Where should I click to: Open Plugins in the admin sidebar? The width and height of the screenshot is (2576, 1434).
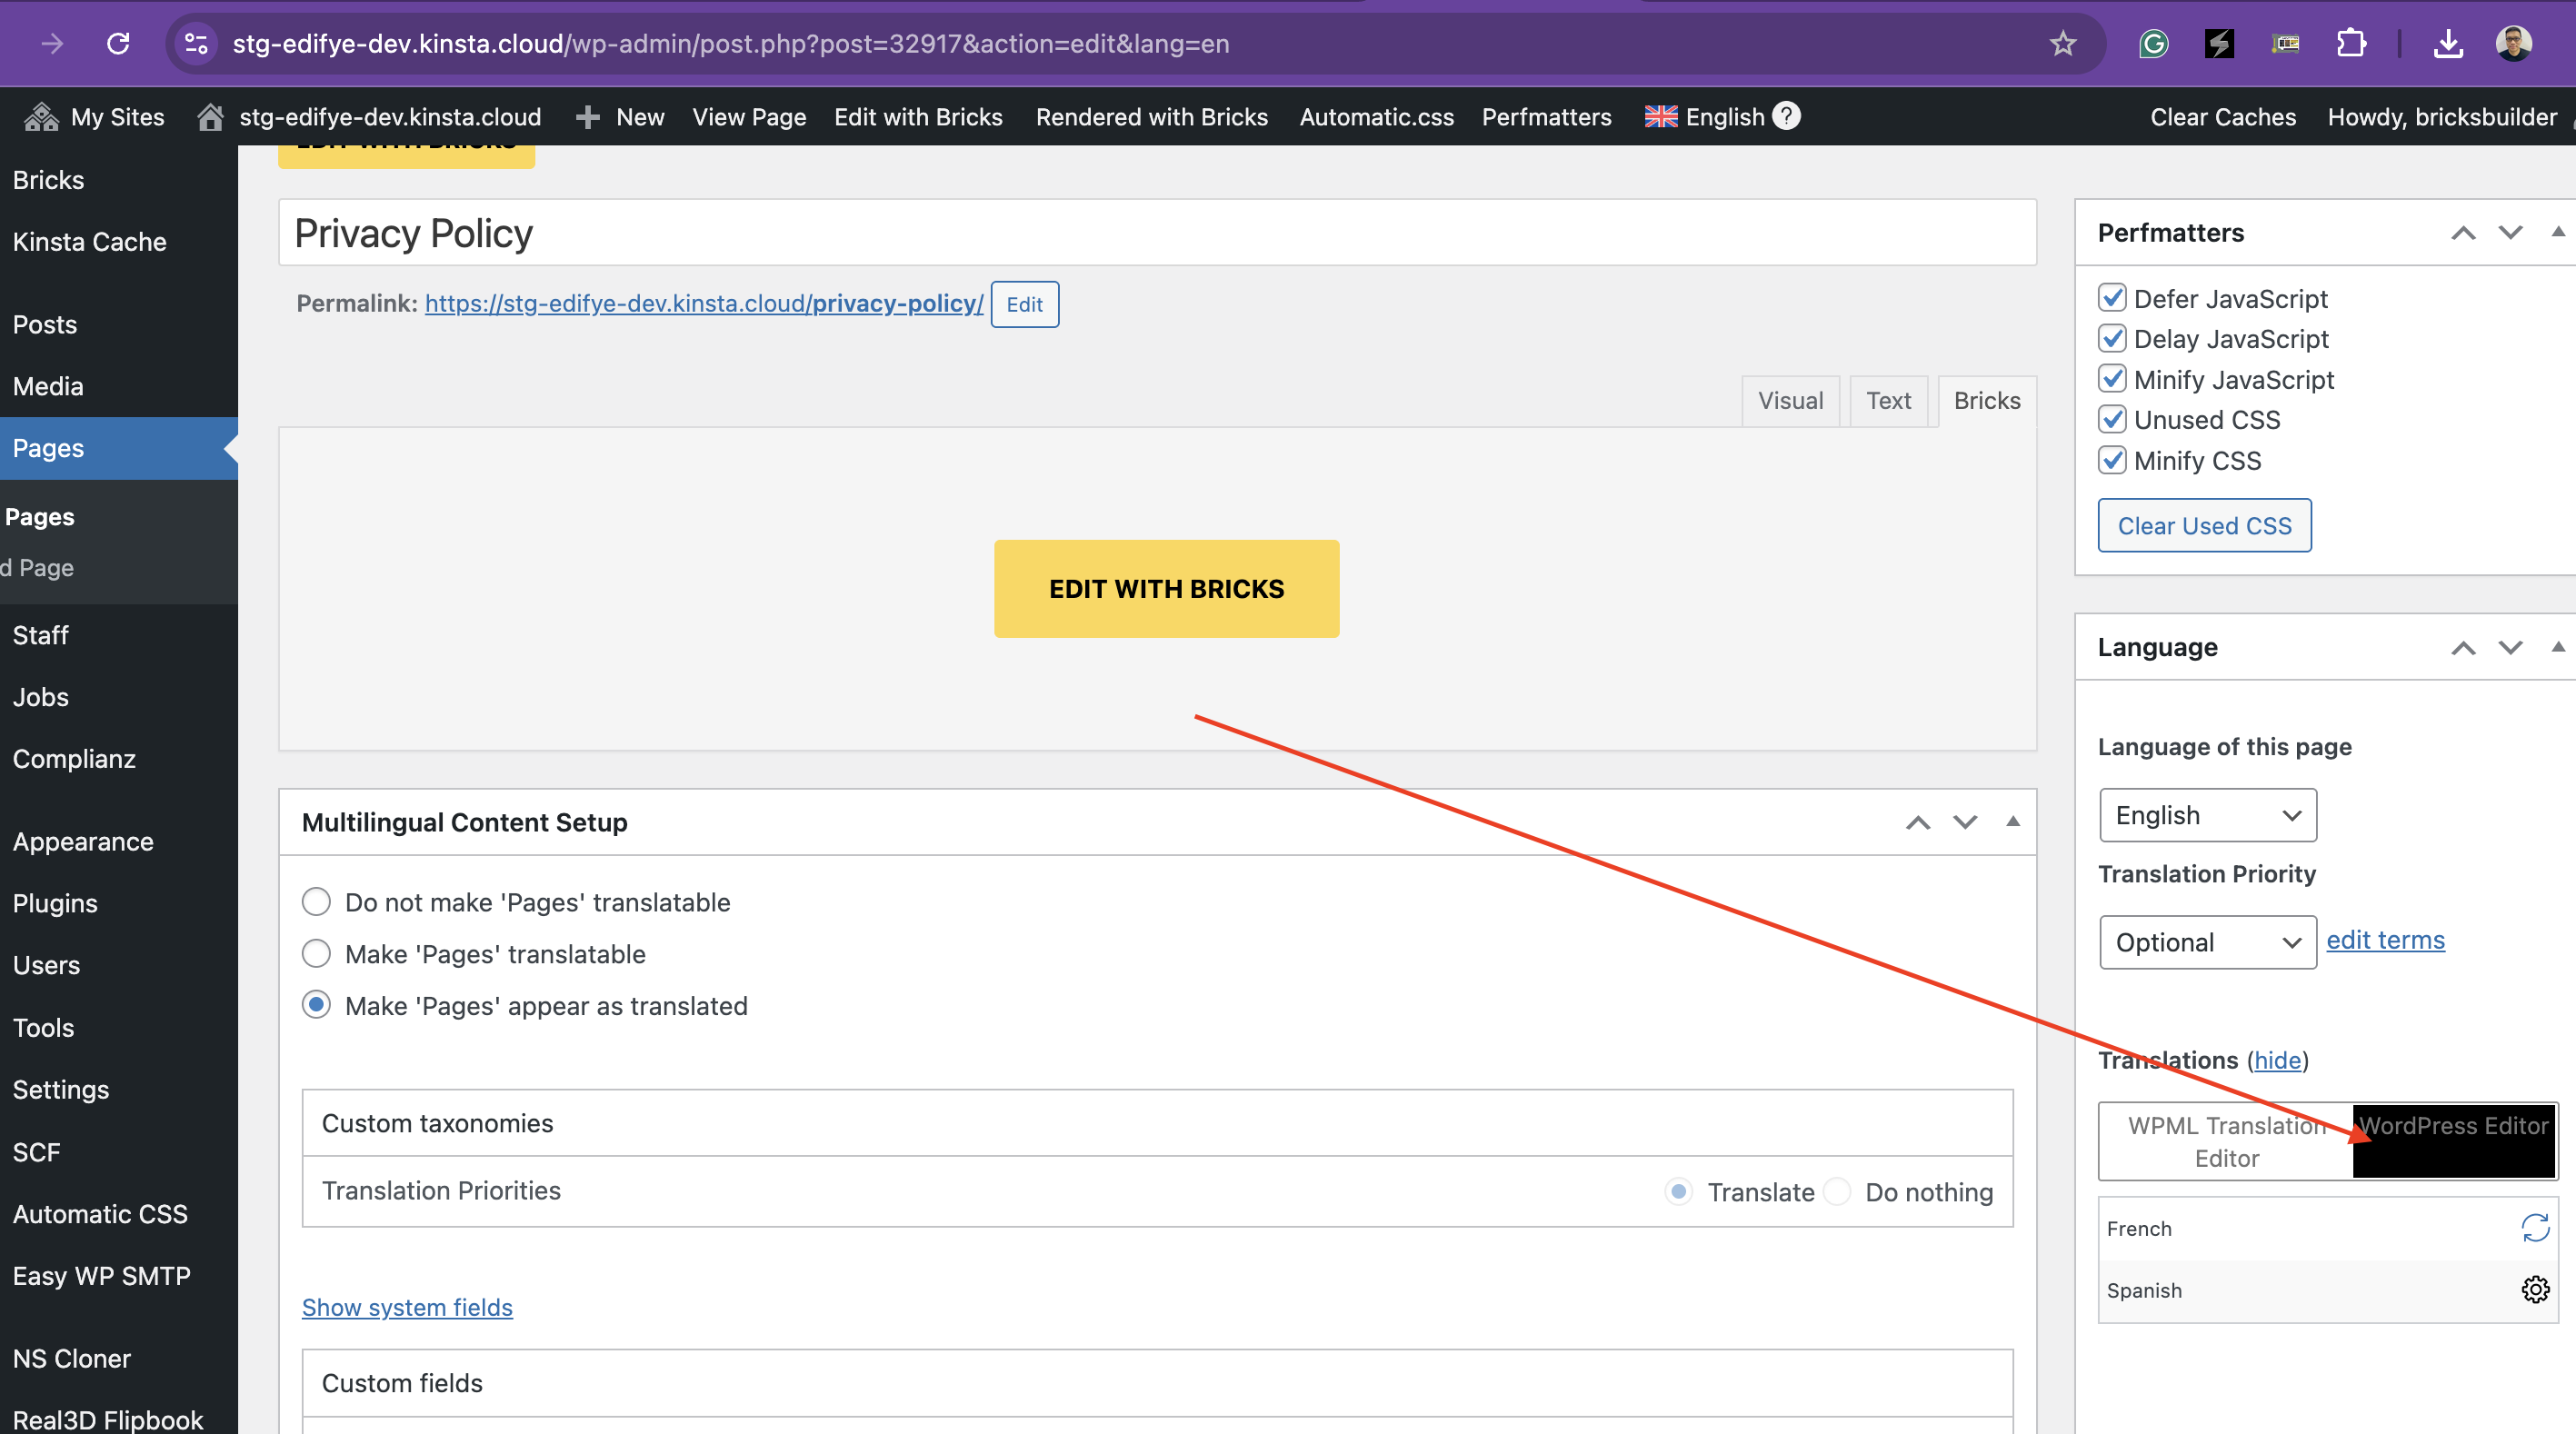(55, 903)
